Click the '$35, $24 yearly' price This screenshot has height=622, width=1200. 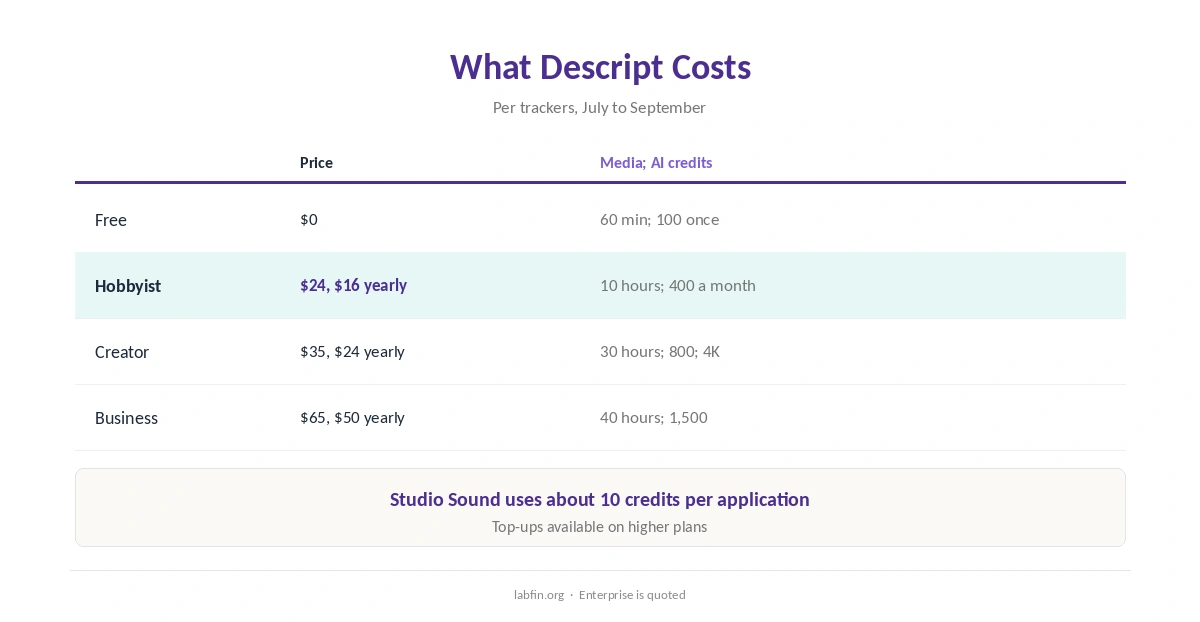[352, 351]
